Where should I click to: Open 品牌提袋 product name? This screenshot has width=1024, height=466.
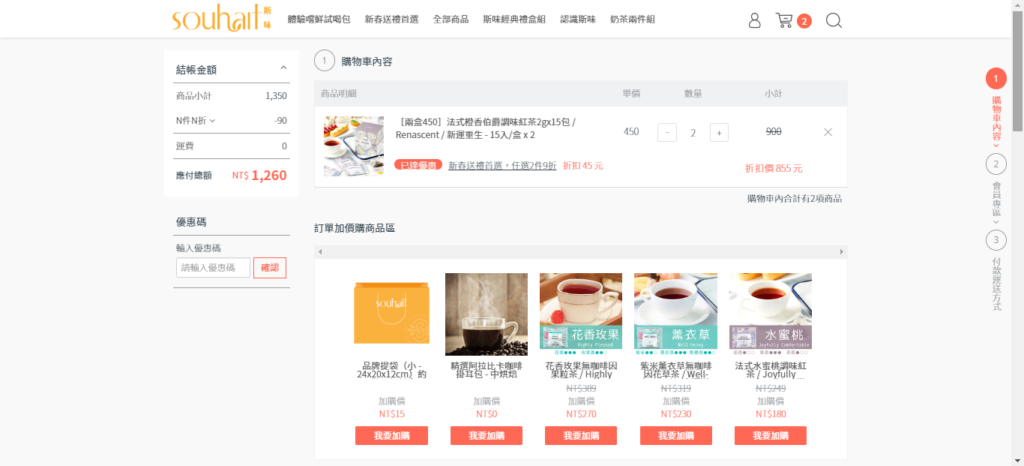(391, 370)
